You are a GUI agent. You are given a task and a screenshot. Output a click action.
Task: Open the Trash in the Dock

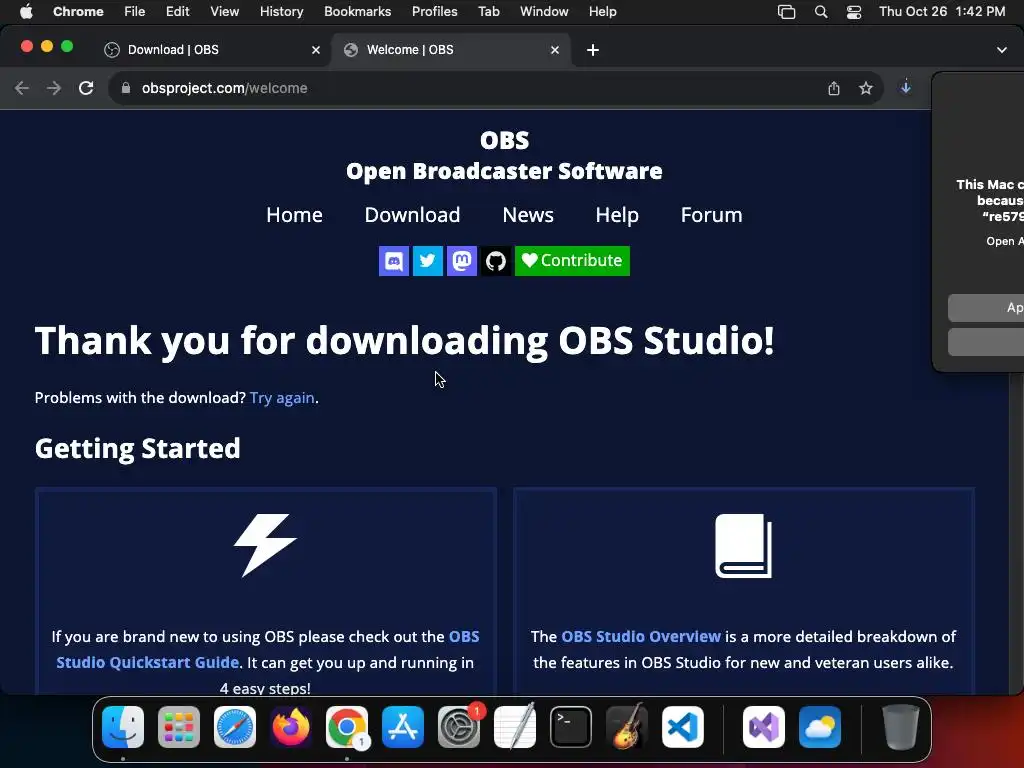(901, 727)
